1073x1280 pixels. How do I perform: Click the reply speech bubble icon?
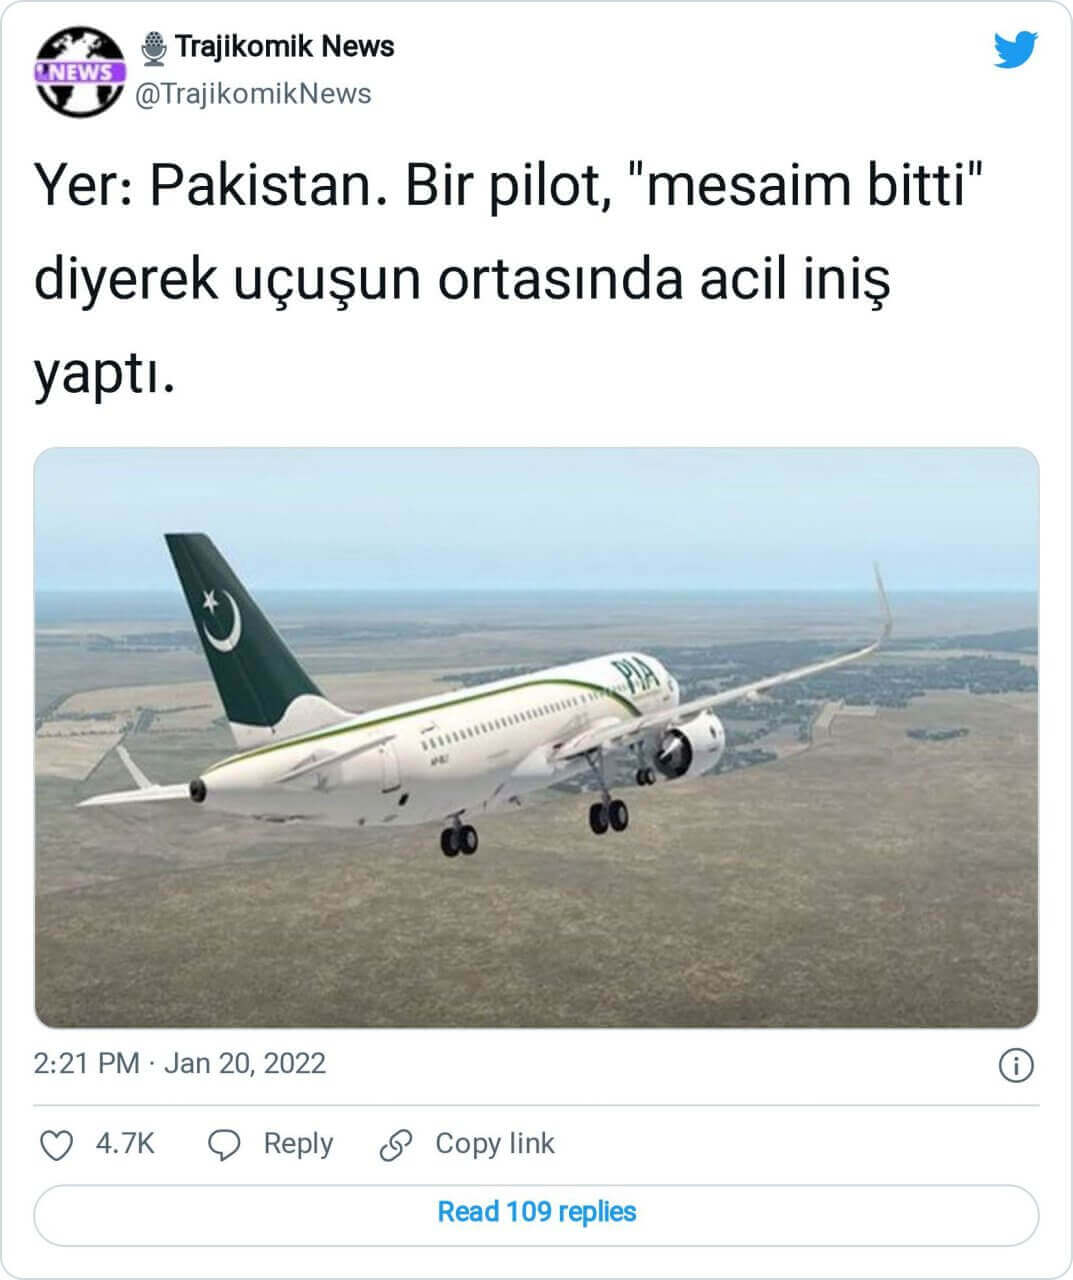pos(223,1145)
